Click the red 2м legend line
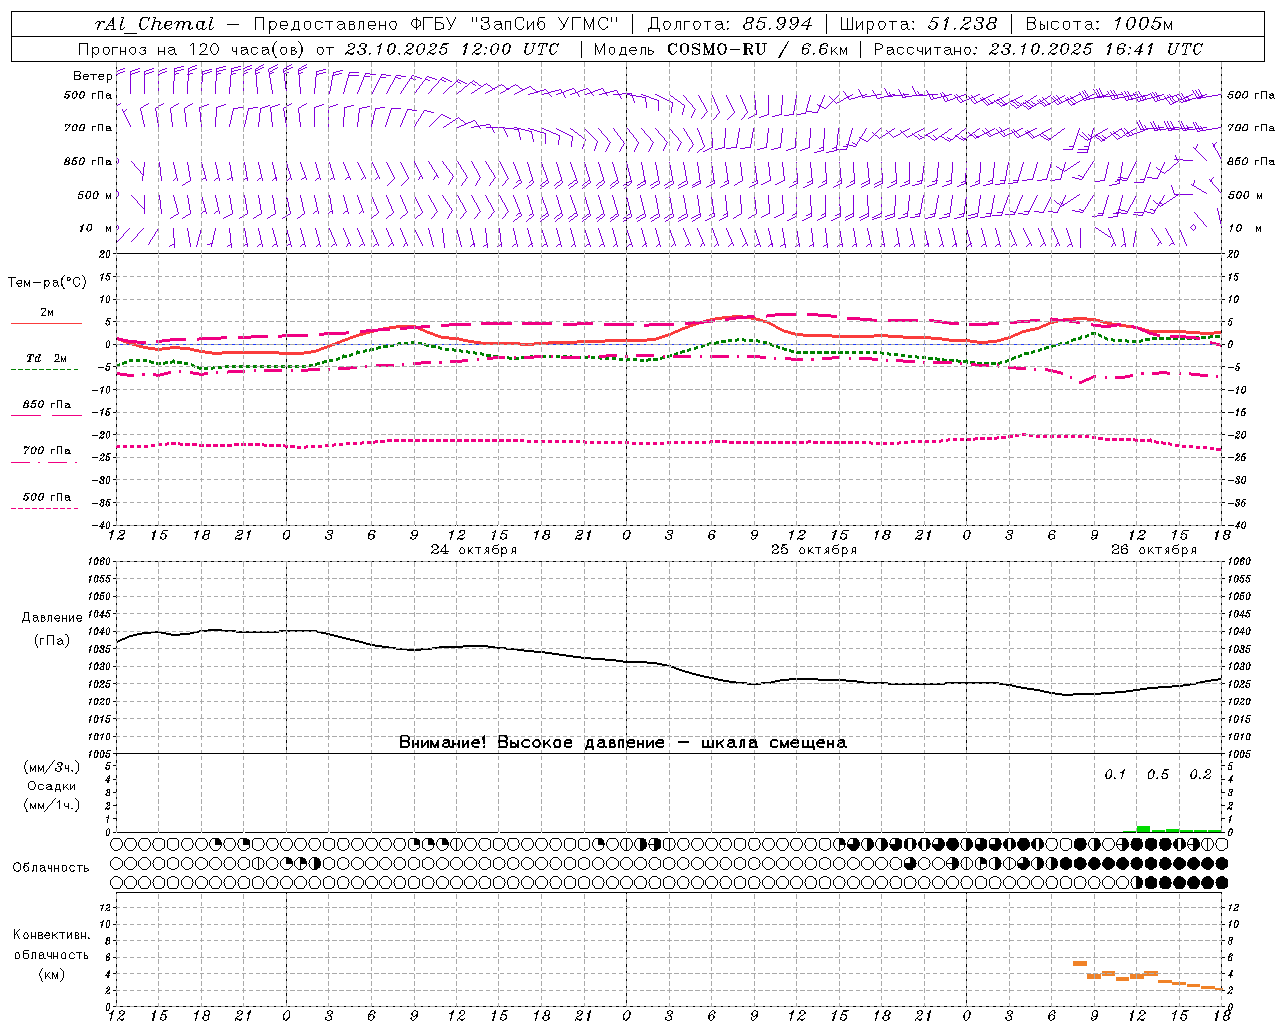Viewport: 1280px width, 1024px height. 46,324
